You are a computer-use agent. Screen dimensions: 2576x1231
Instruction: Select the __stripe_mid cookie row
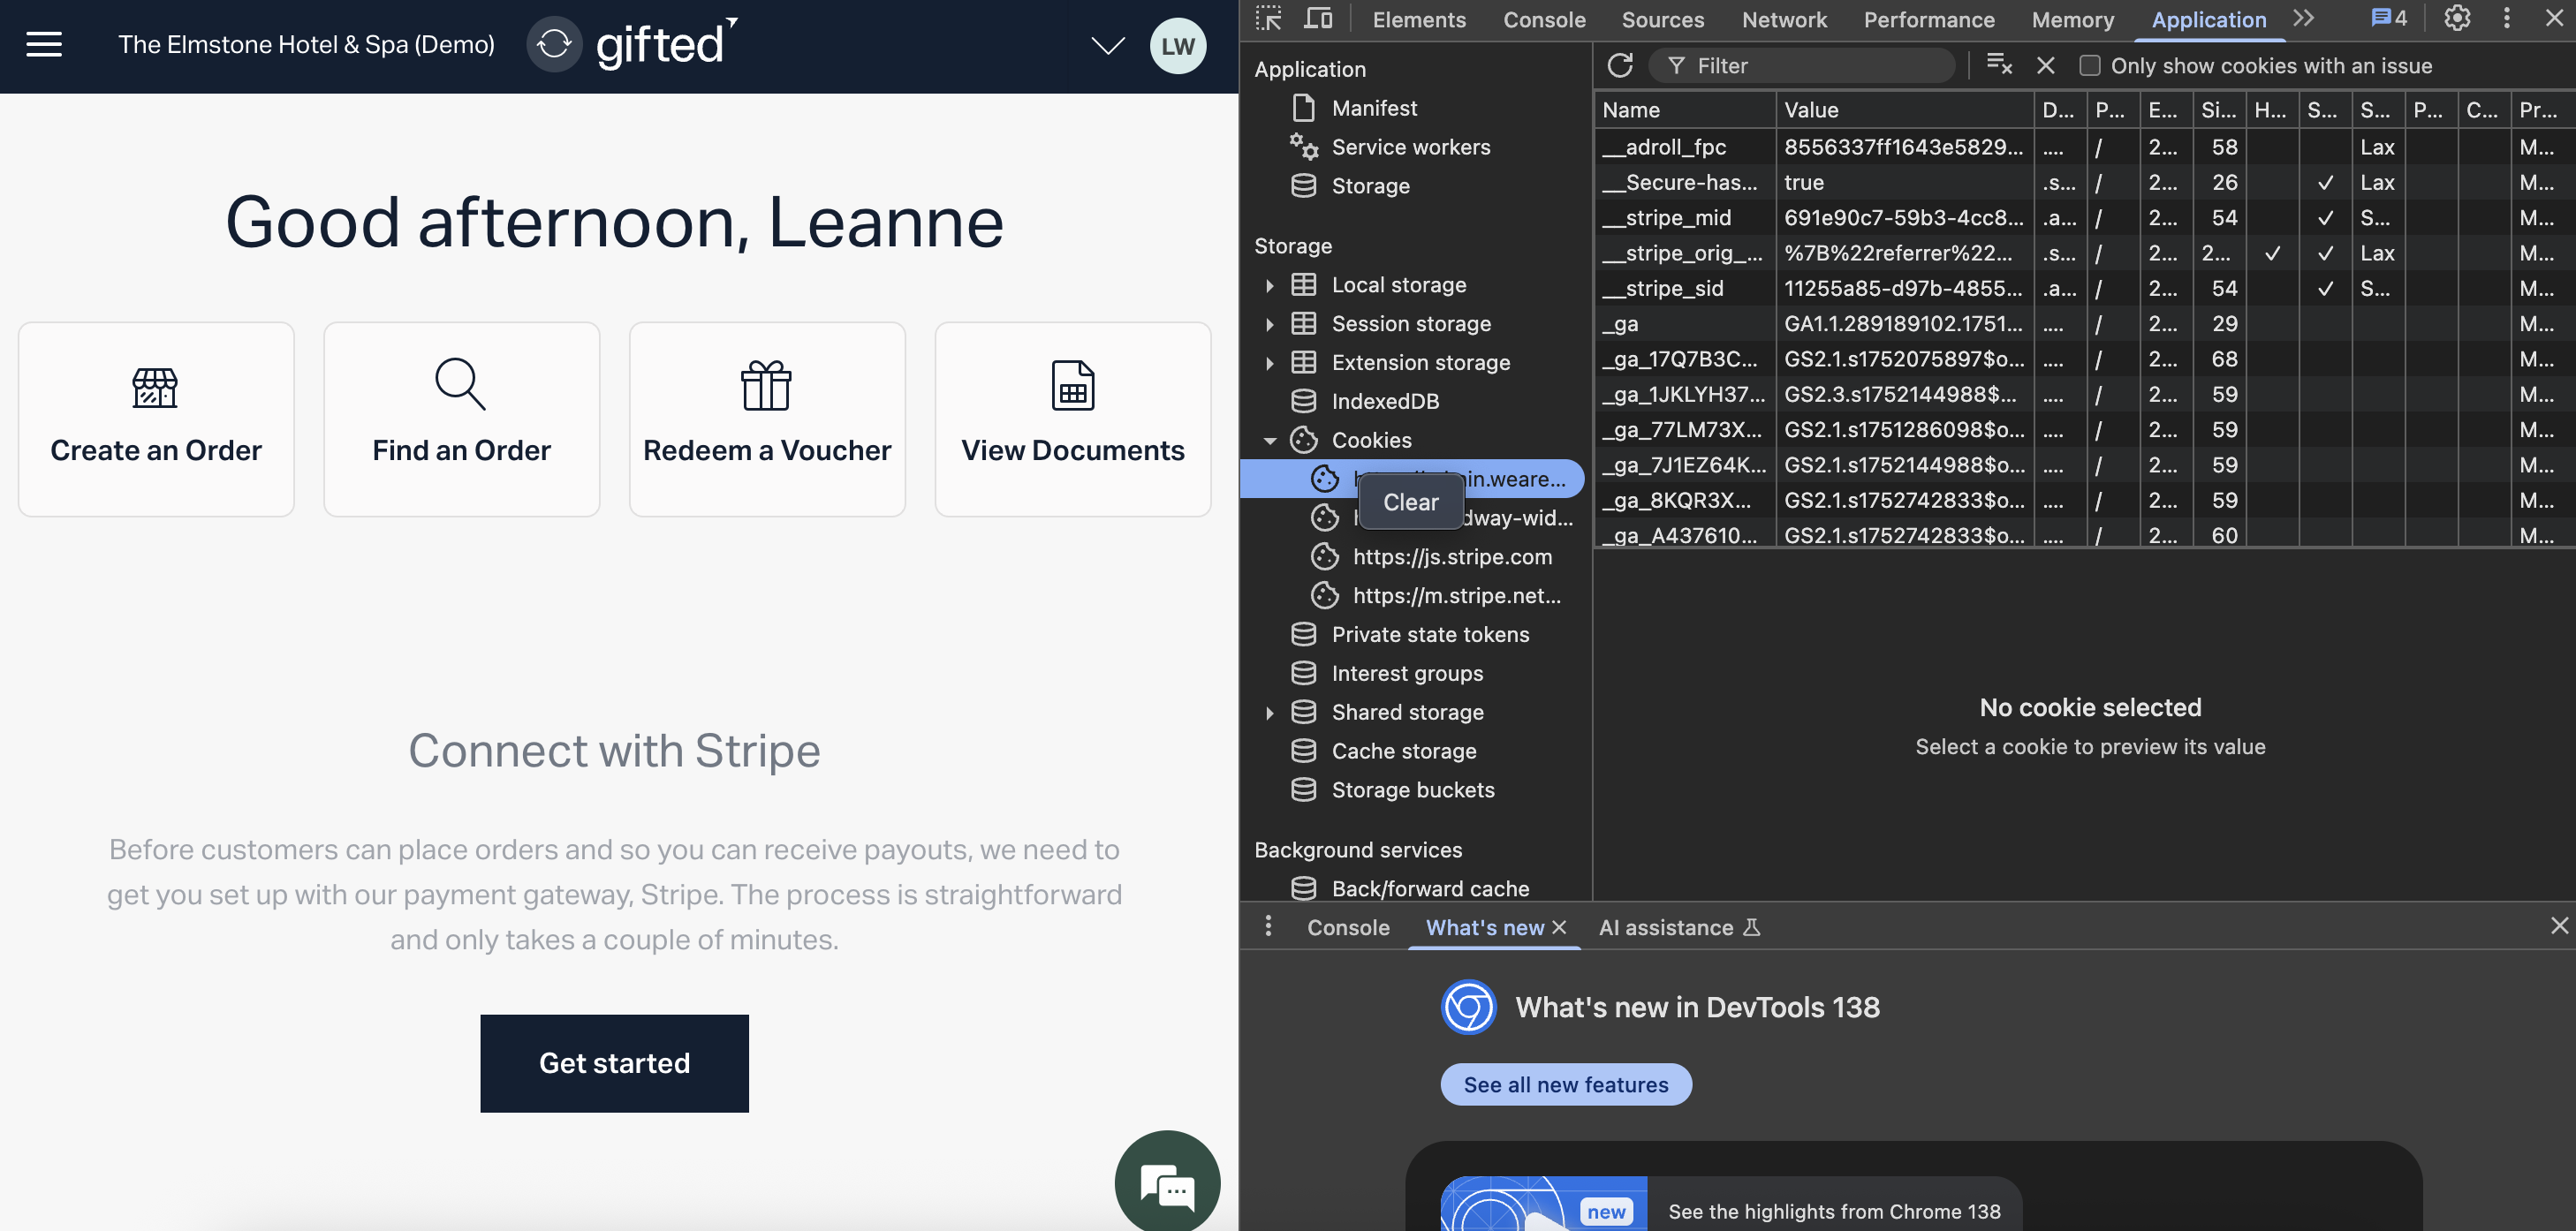coord(2084,218)
